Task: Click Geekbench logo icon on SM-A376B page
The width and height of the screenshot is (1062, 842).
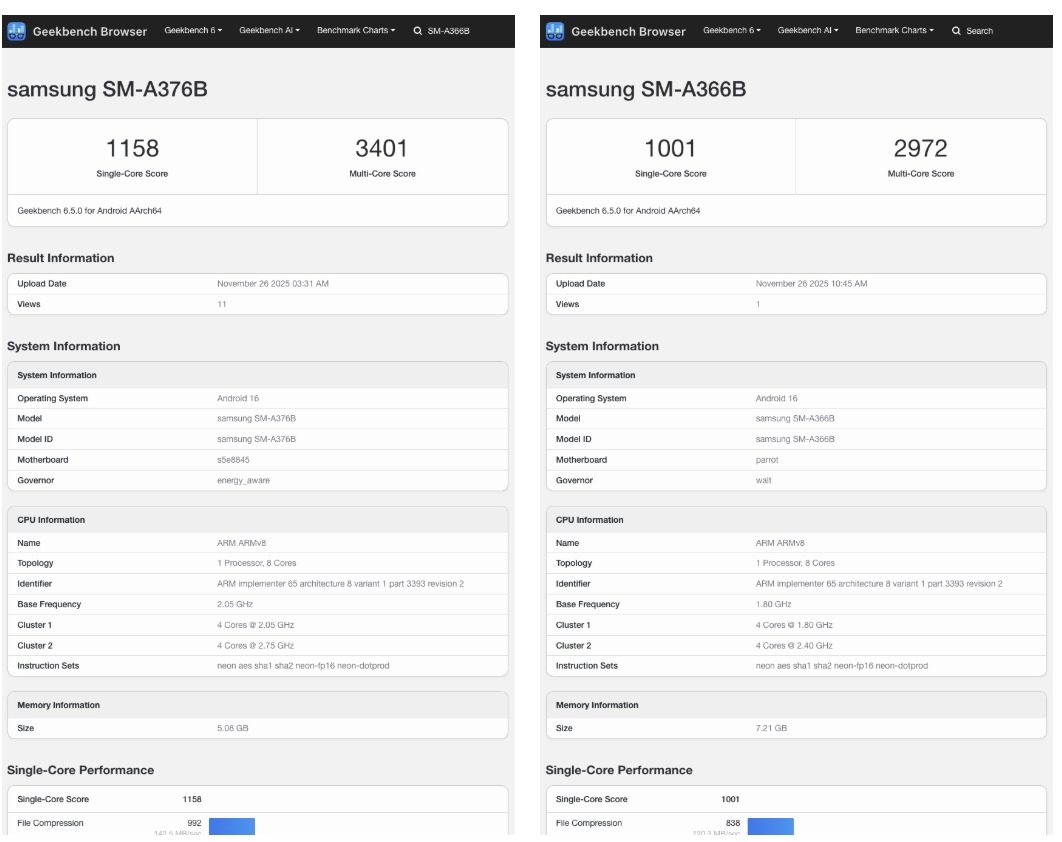Action: 18,31
